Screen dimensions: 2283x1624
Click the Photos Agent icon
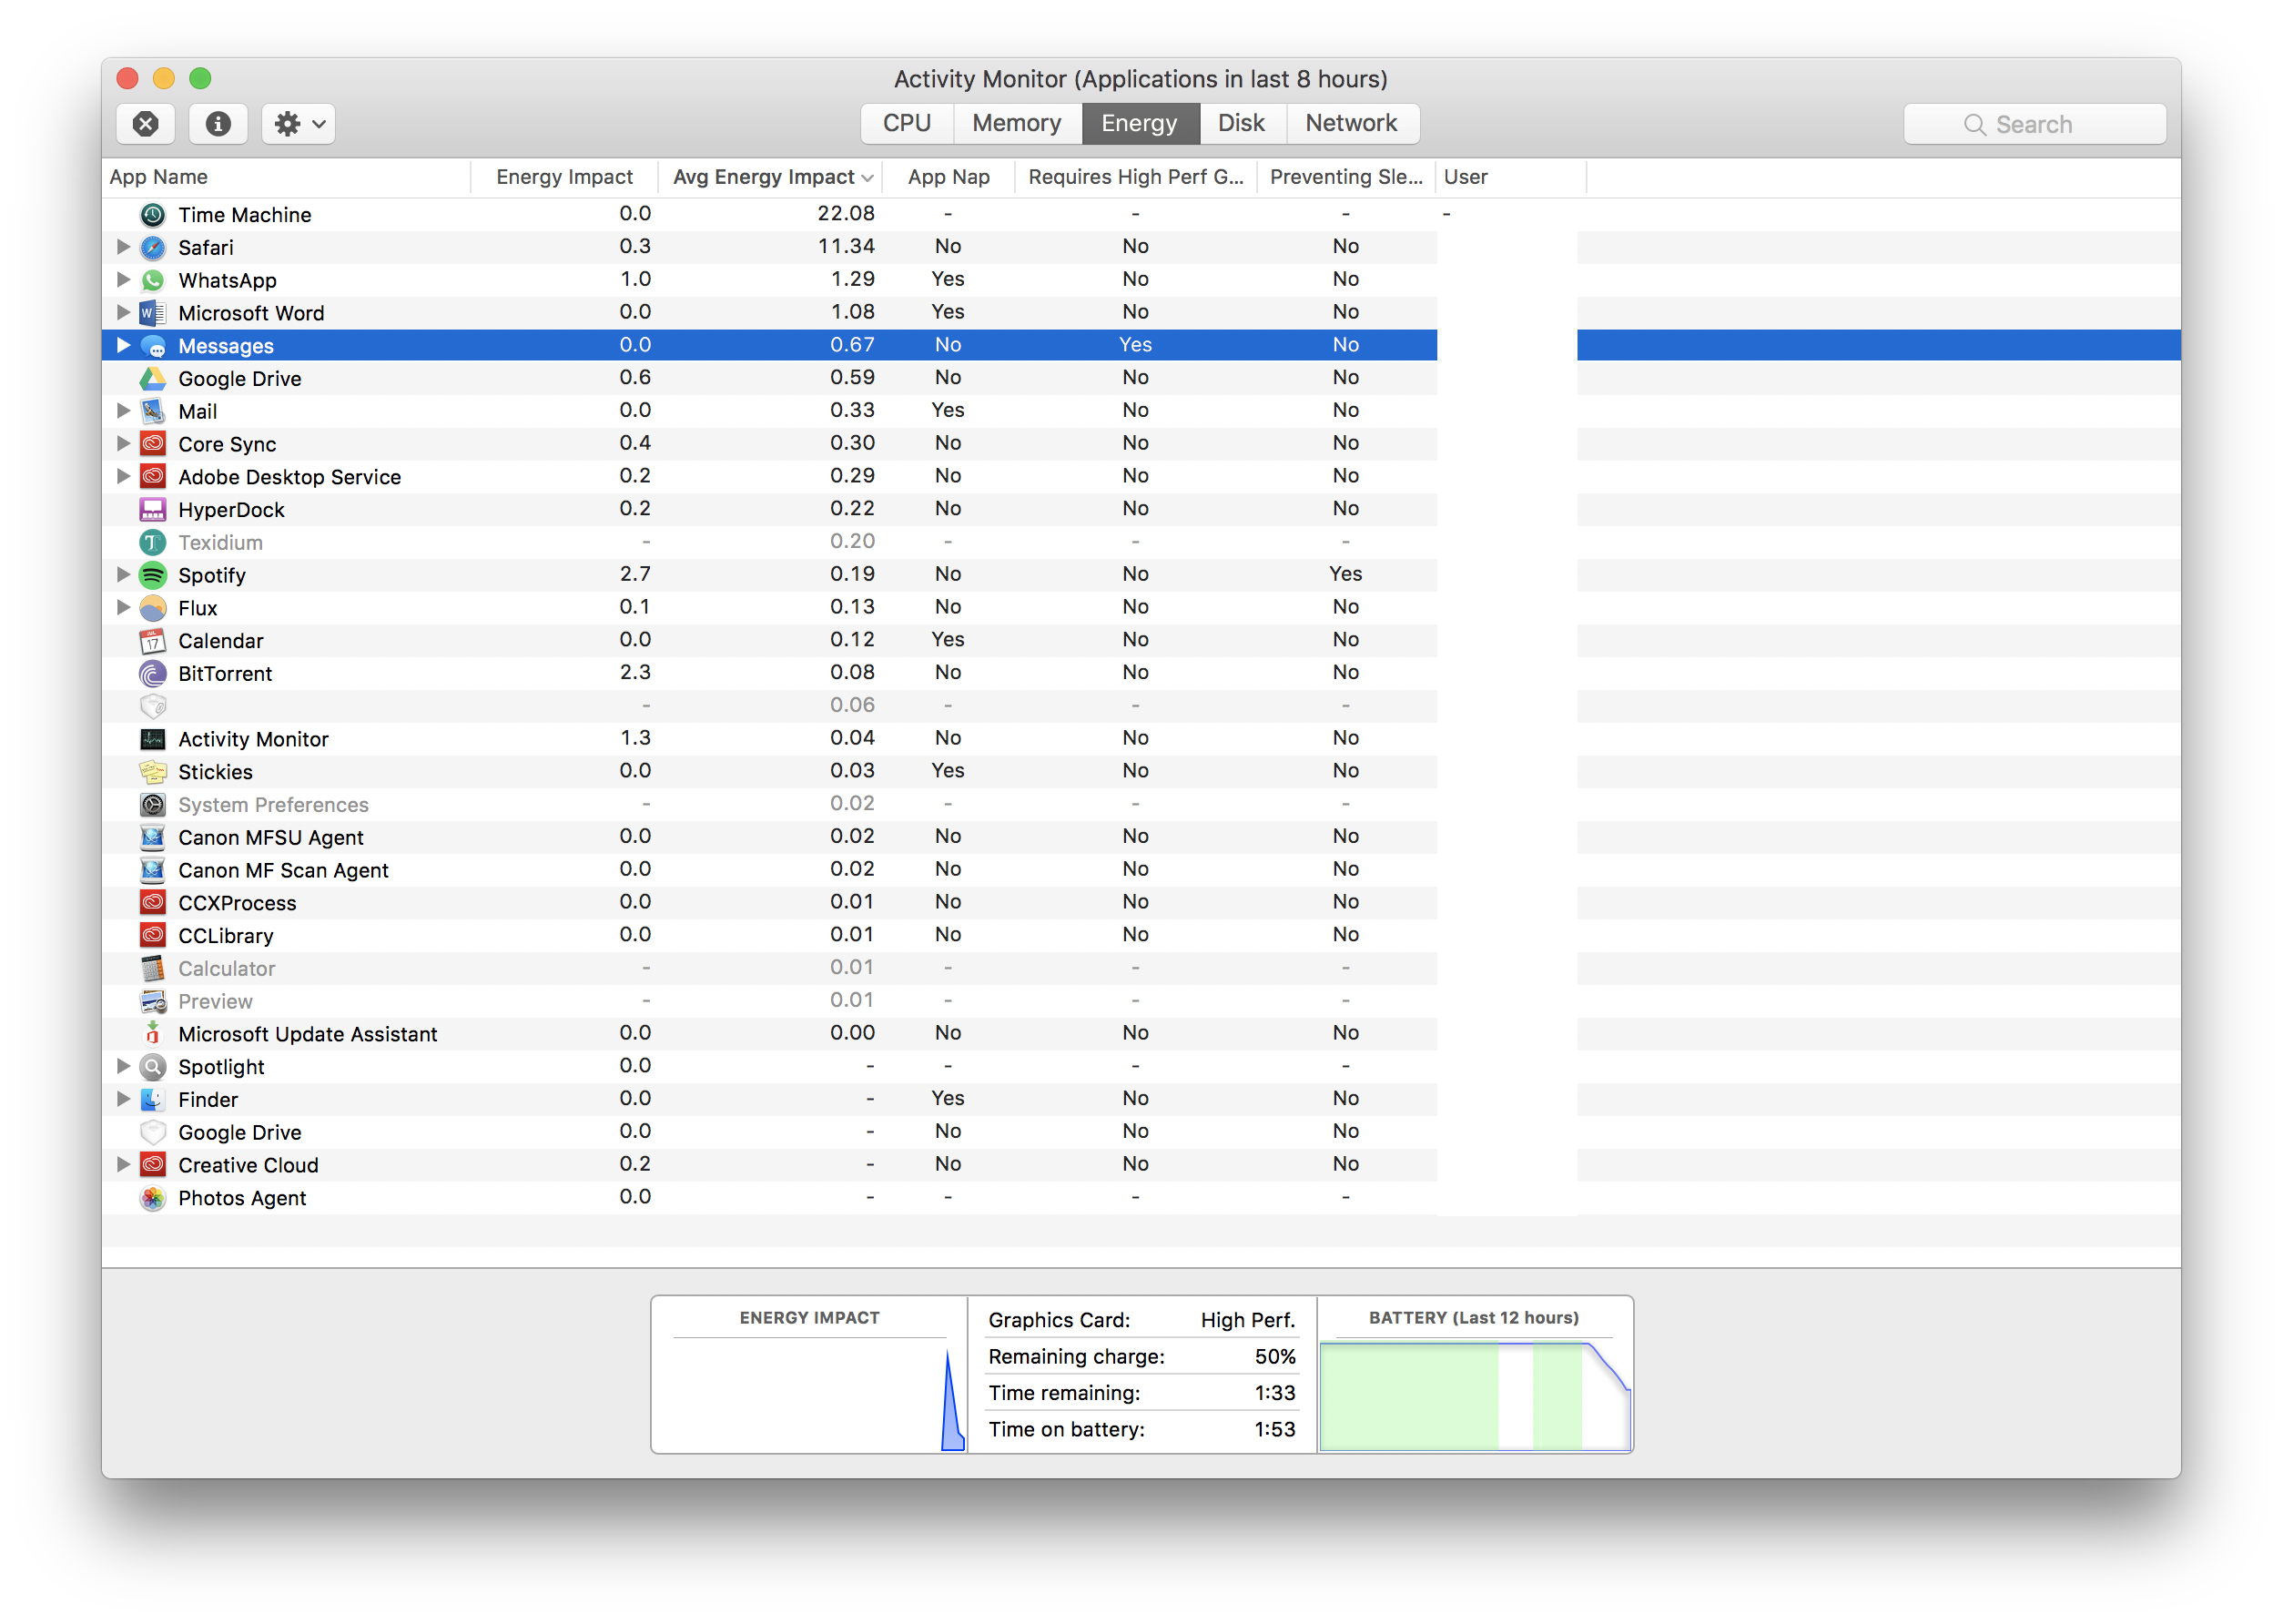point(153,1198)
